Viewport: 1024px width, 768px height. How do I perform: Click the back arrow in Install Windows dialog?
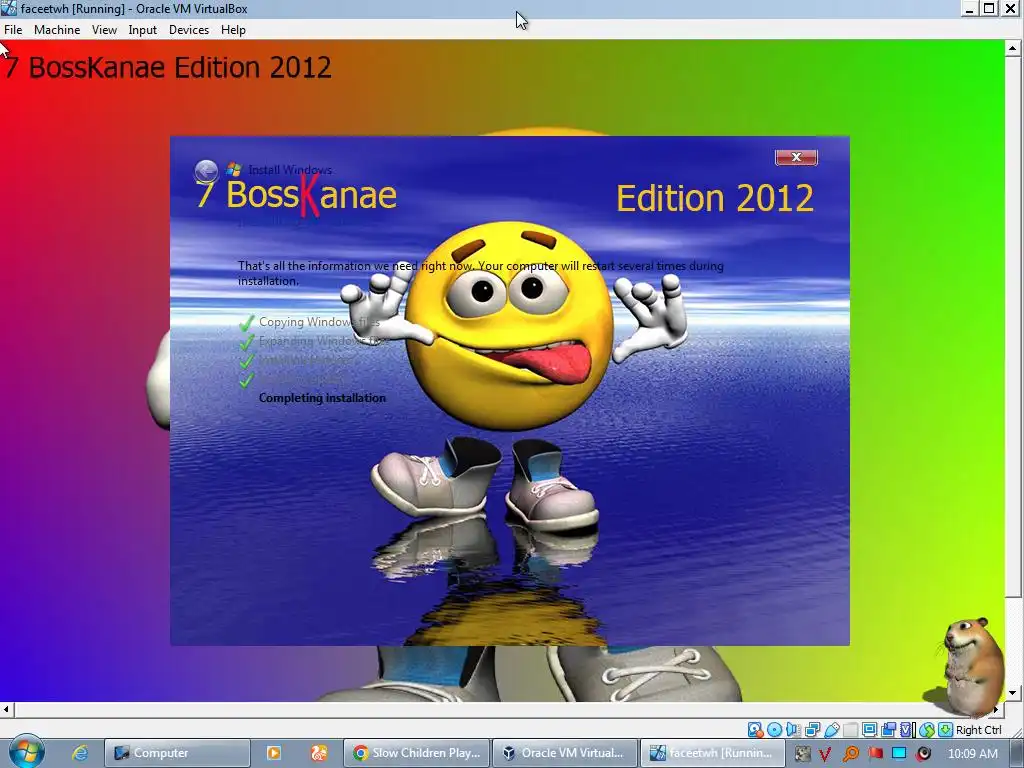(206, 171)
